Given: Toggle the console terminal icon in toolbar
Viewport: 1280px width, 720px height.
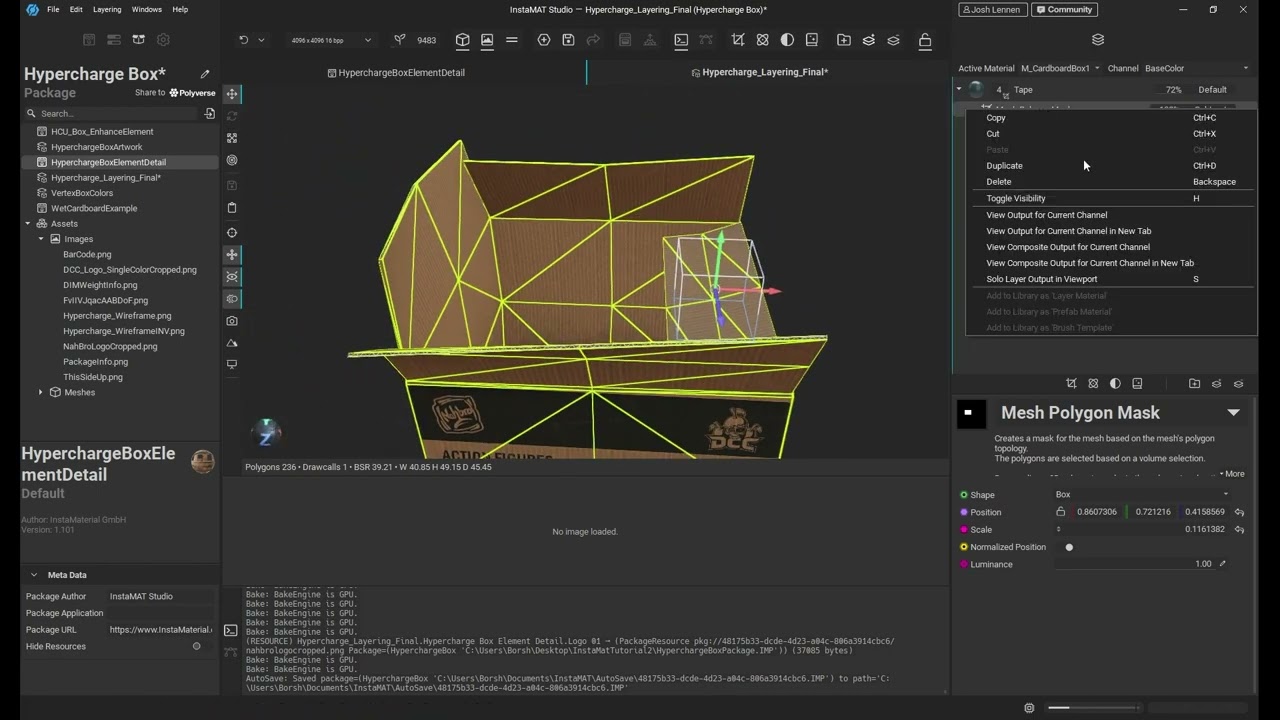Looking at the screenshot, I should tap(681, 40).
